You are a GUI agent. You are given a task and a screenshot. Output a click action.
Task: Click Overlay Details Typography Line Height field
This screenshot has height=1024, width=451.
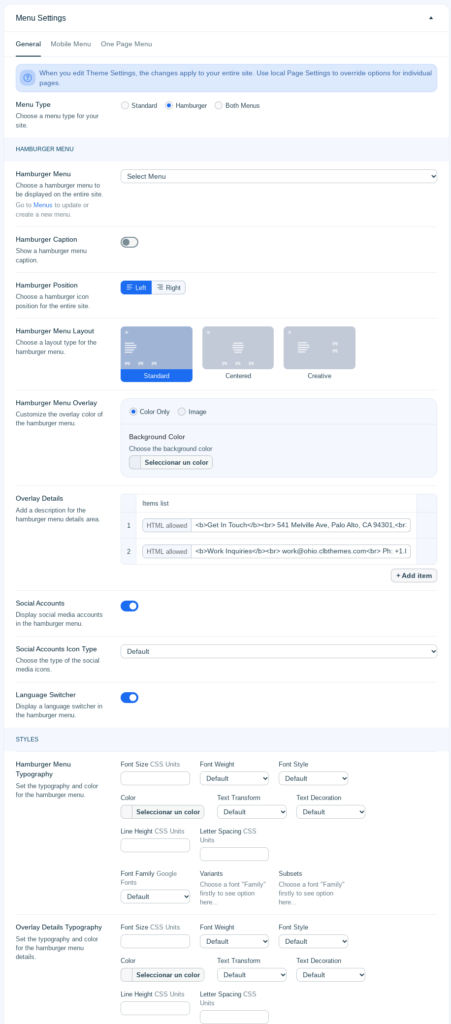tap(155, 1008)
